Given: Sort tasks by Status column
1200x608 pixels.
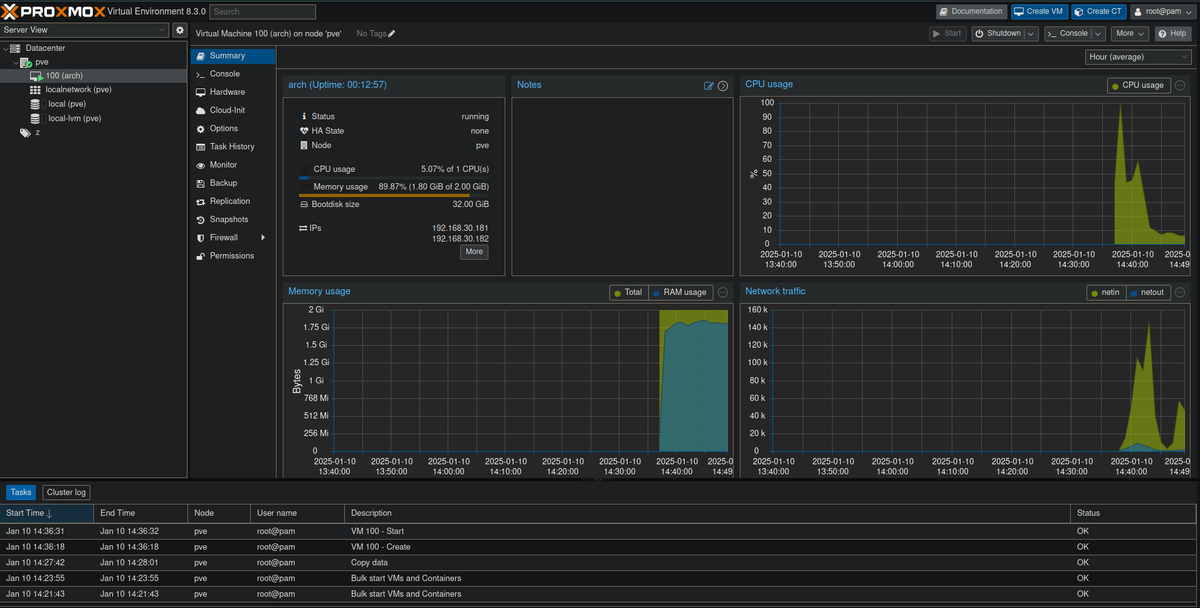Looking at the screenshot, I should pos(1133,513).
